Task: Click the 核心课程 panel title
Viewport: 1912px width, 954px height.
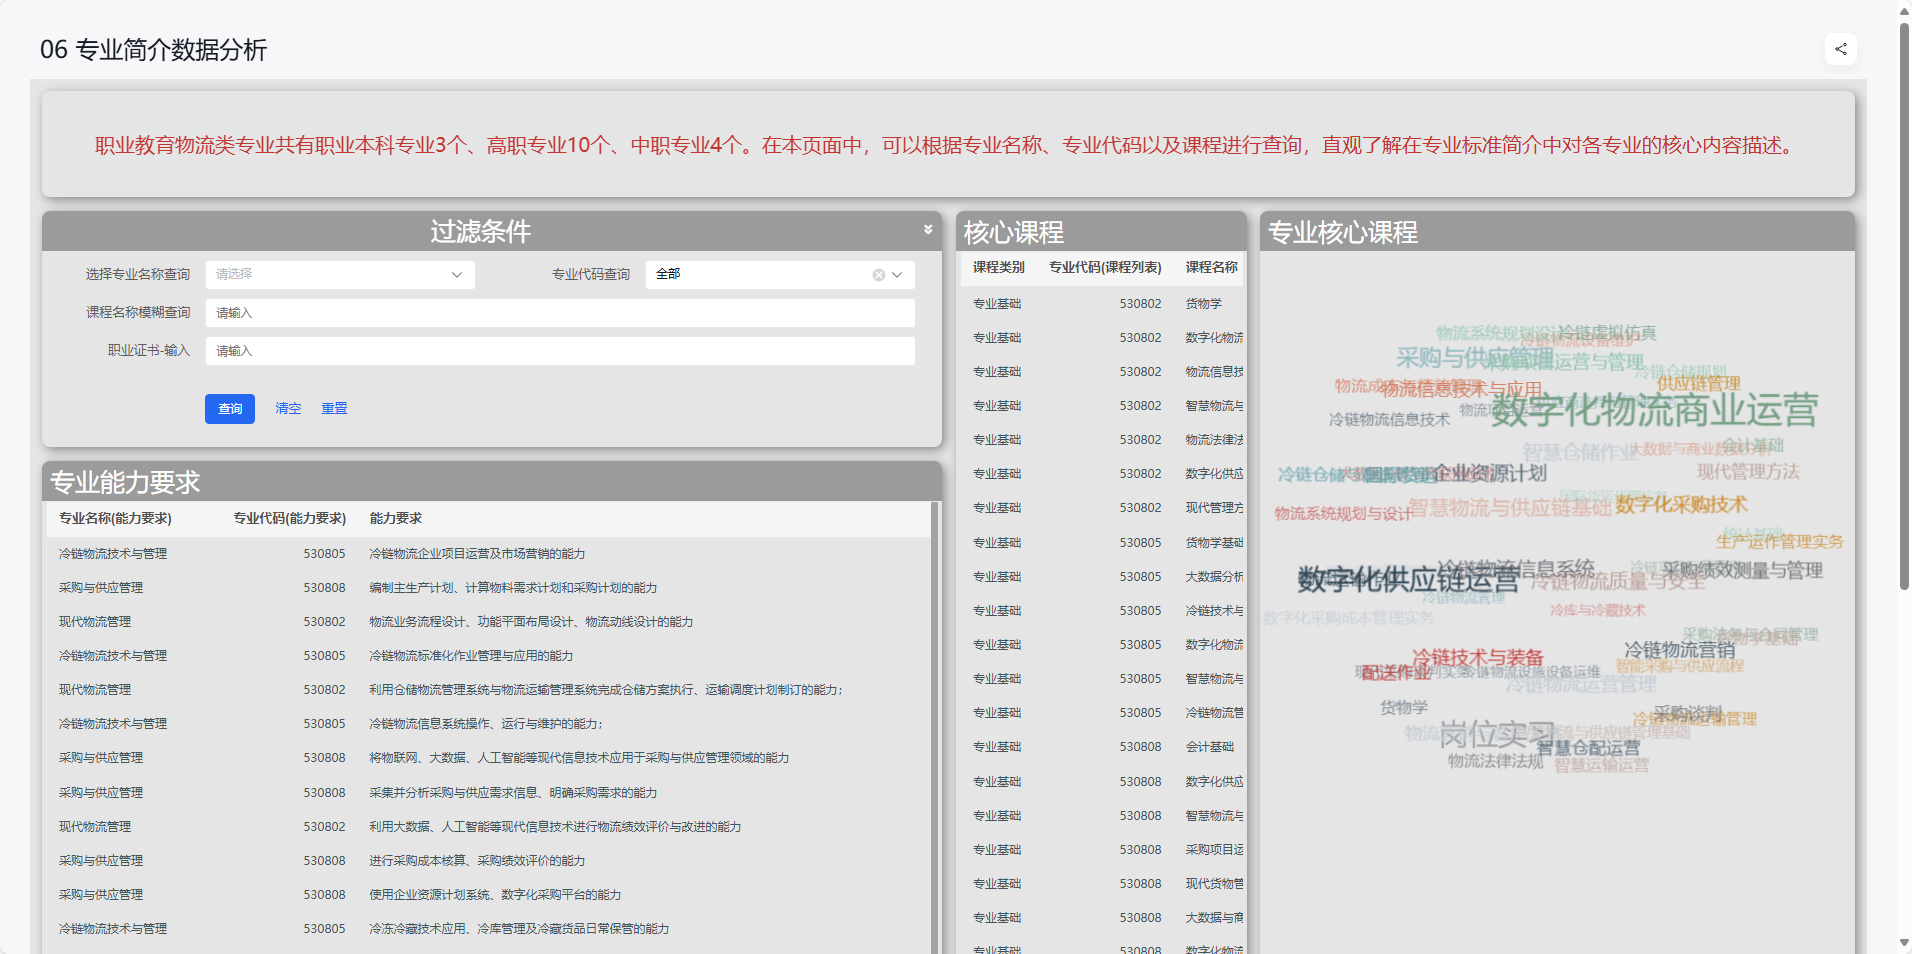Action: click(x=1013, y=233)
